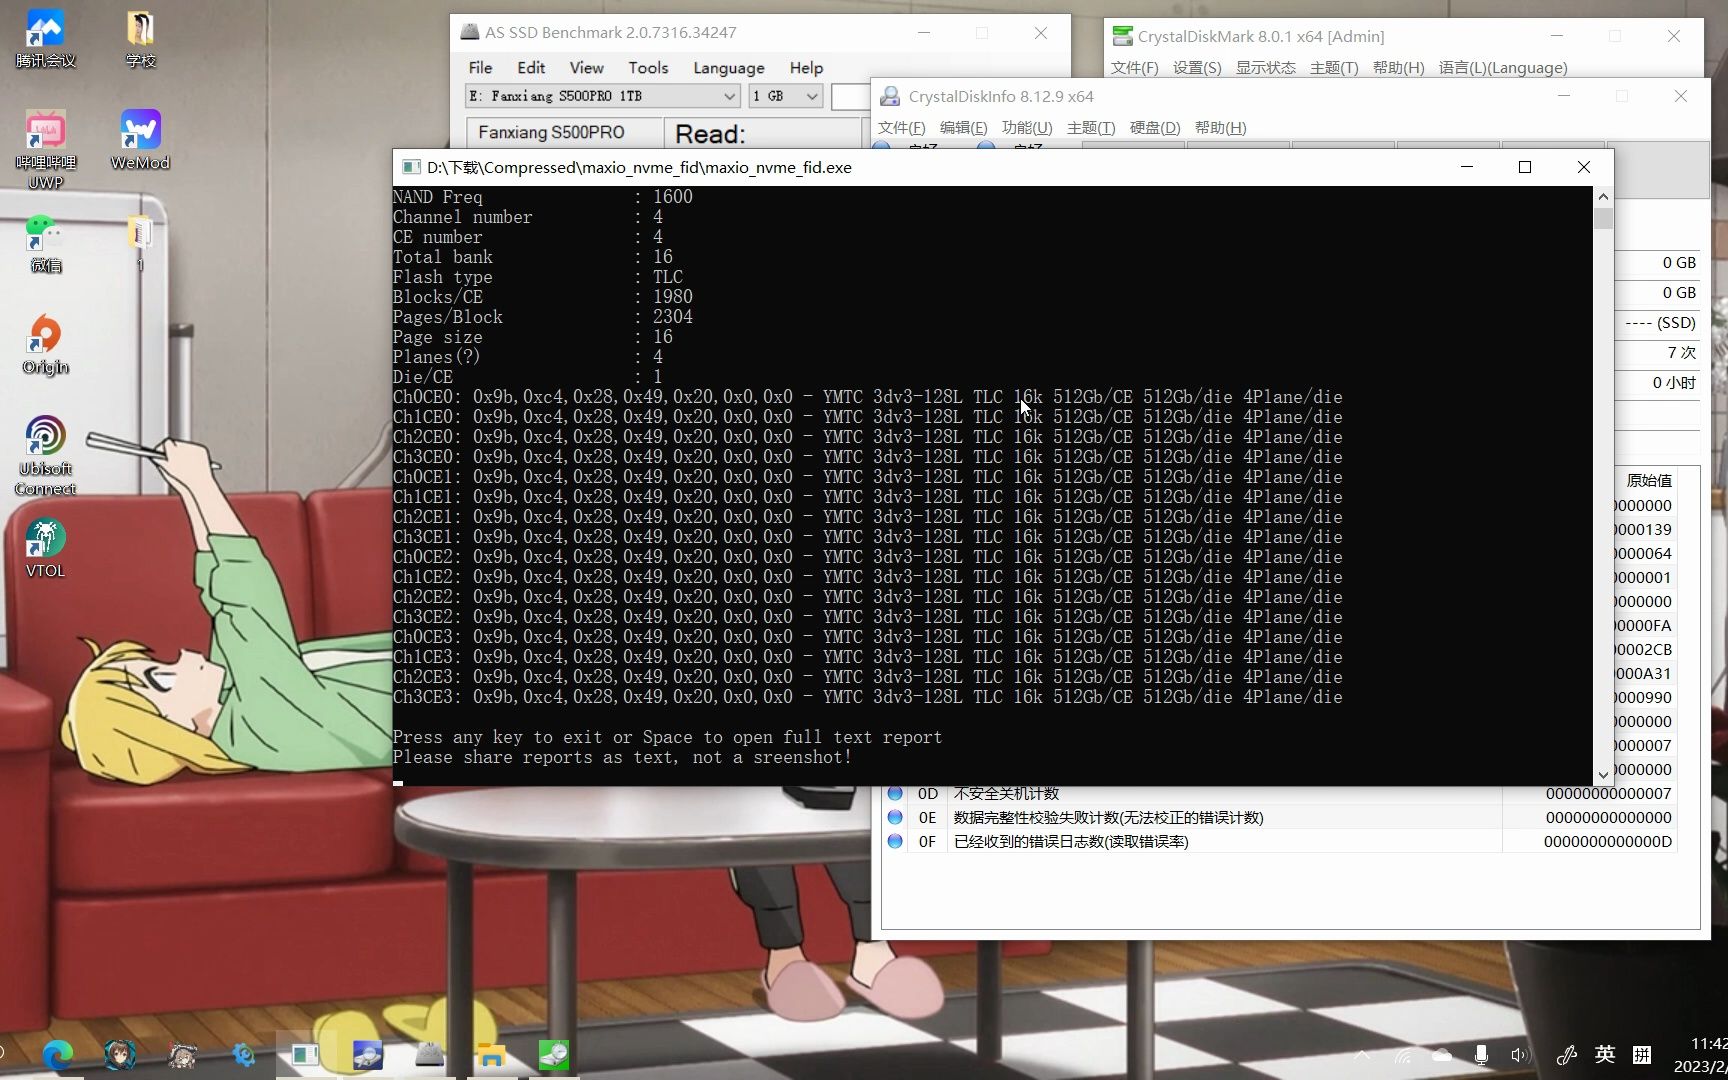The height and width of the screenshot is (1080, 1728).
Task: Open 功能(U) menu in CrystalDiskInfo
Action: pos(1027,128)
